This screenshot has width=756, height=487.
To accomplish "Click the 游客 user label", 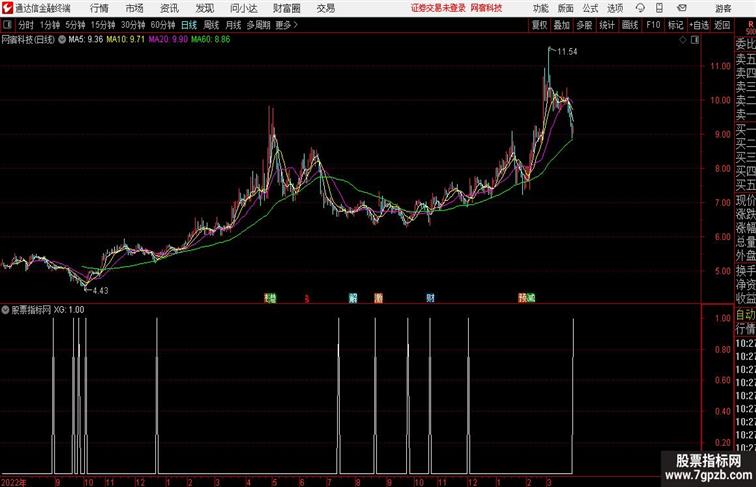I will (723, 8).
